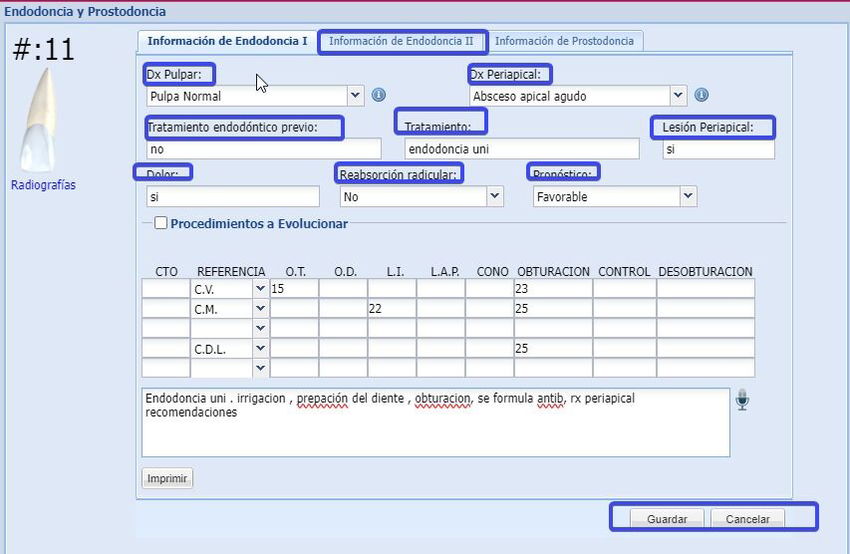Click the Cancelar button

747,519
